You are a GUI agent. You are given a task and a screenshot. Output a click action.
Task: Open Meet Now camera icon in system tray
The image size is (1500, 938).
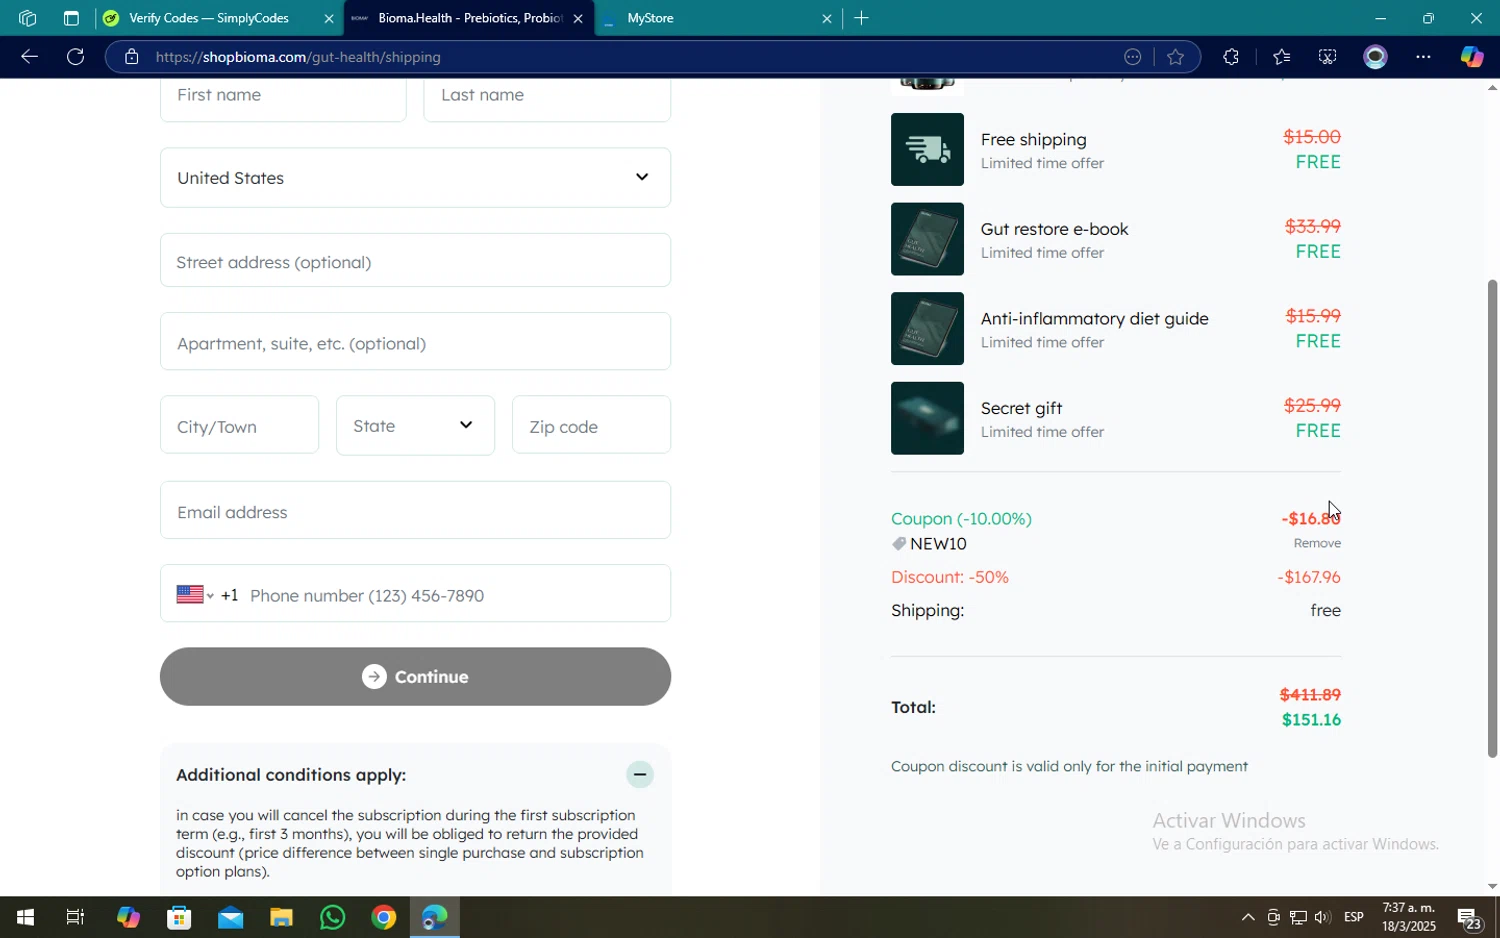pos(1273,918)
